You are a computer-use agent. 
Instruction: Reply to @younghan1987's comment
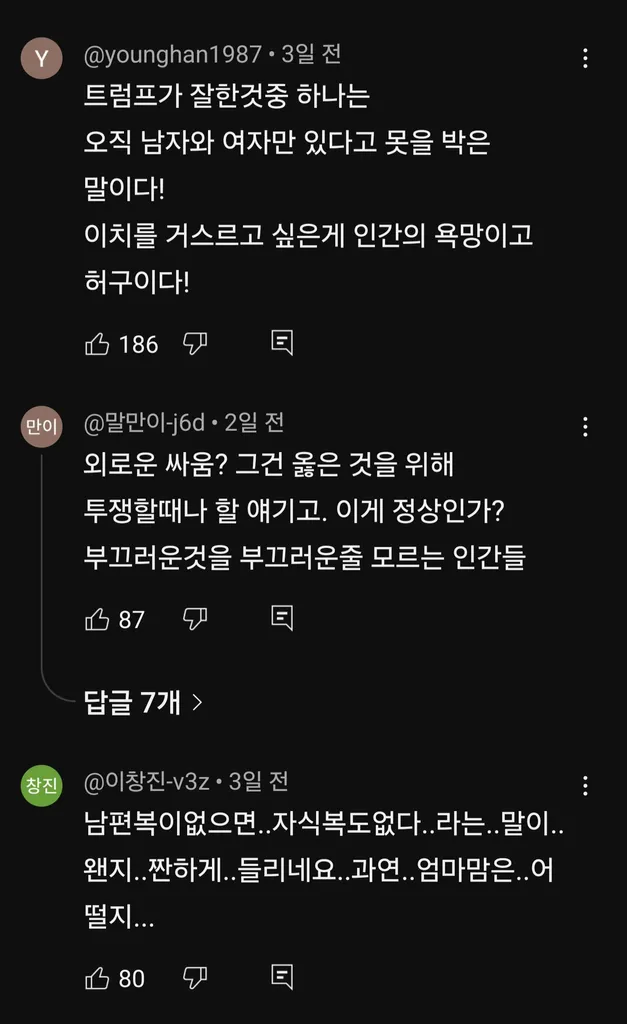point(282,342)
